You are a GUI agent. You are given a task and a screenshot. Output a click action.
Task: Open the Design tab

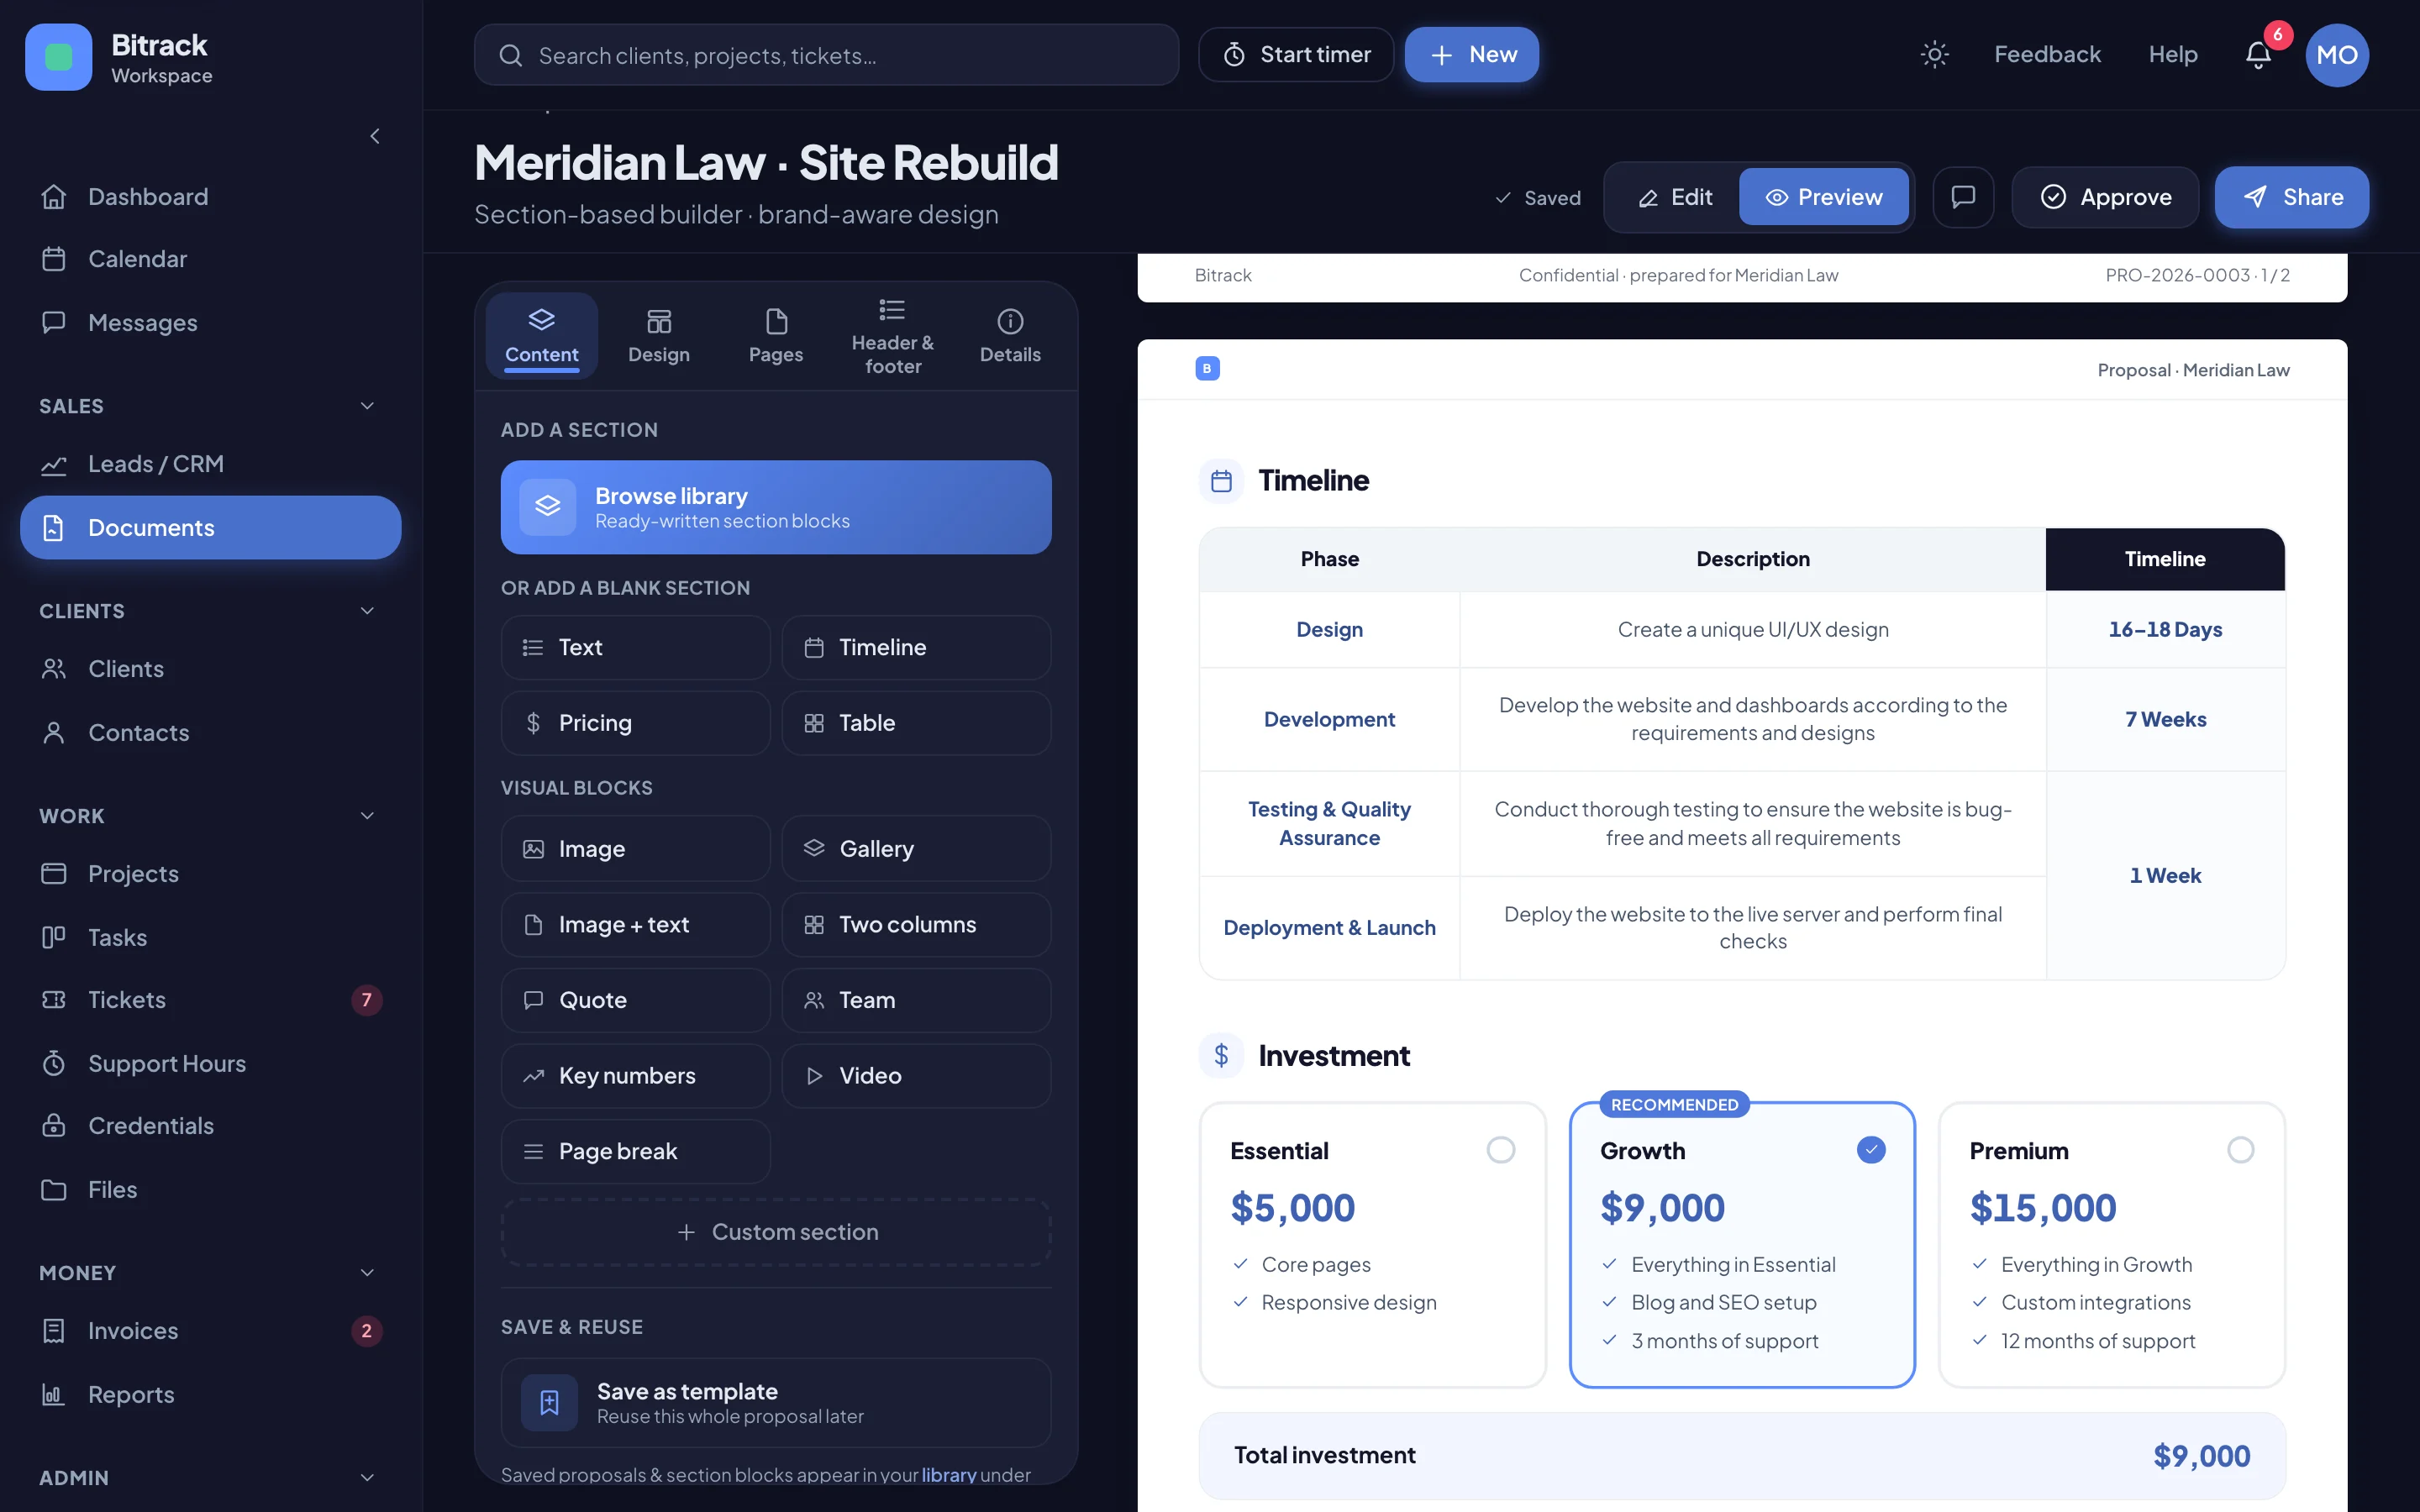(x=659, y=335)
